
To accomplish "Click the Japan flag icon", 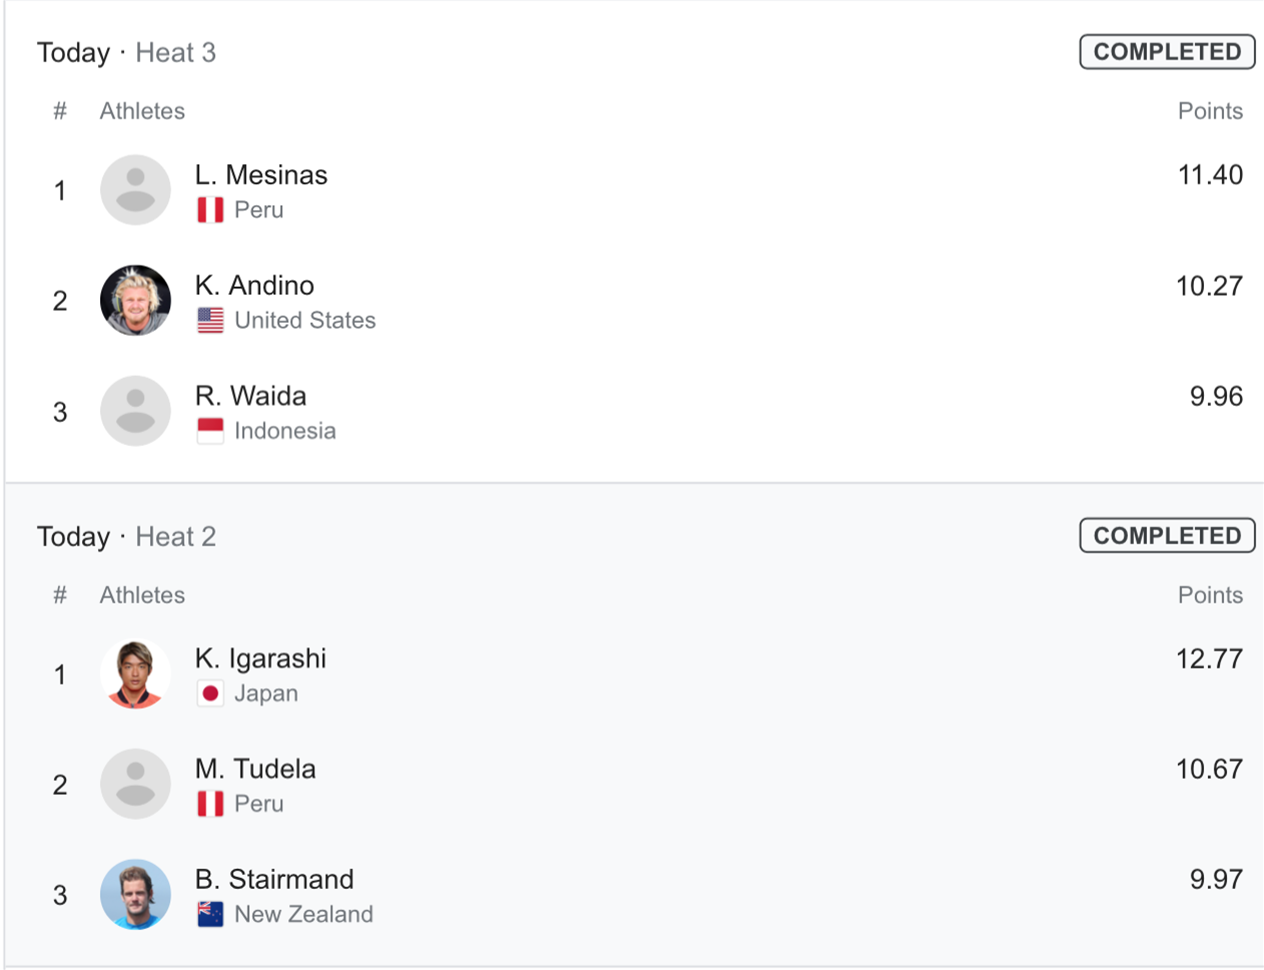I will pyautogui.click(x=210, y=693).
